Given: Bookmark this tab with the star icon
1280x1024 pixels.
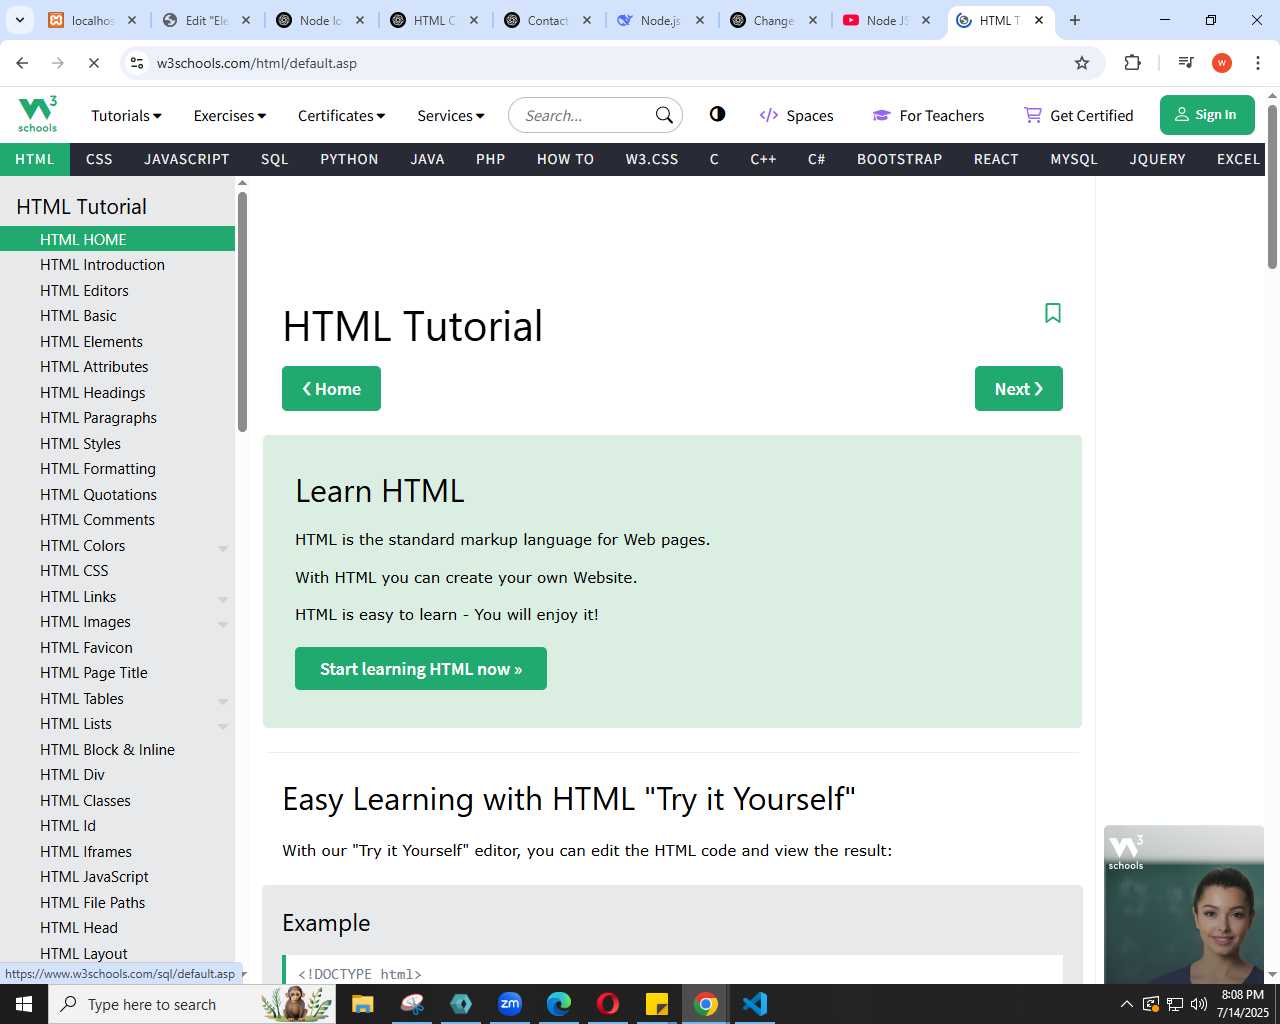Looking at the screenshot, I should point(1082,63).
